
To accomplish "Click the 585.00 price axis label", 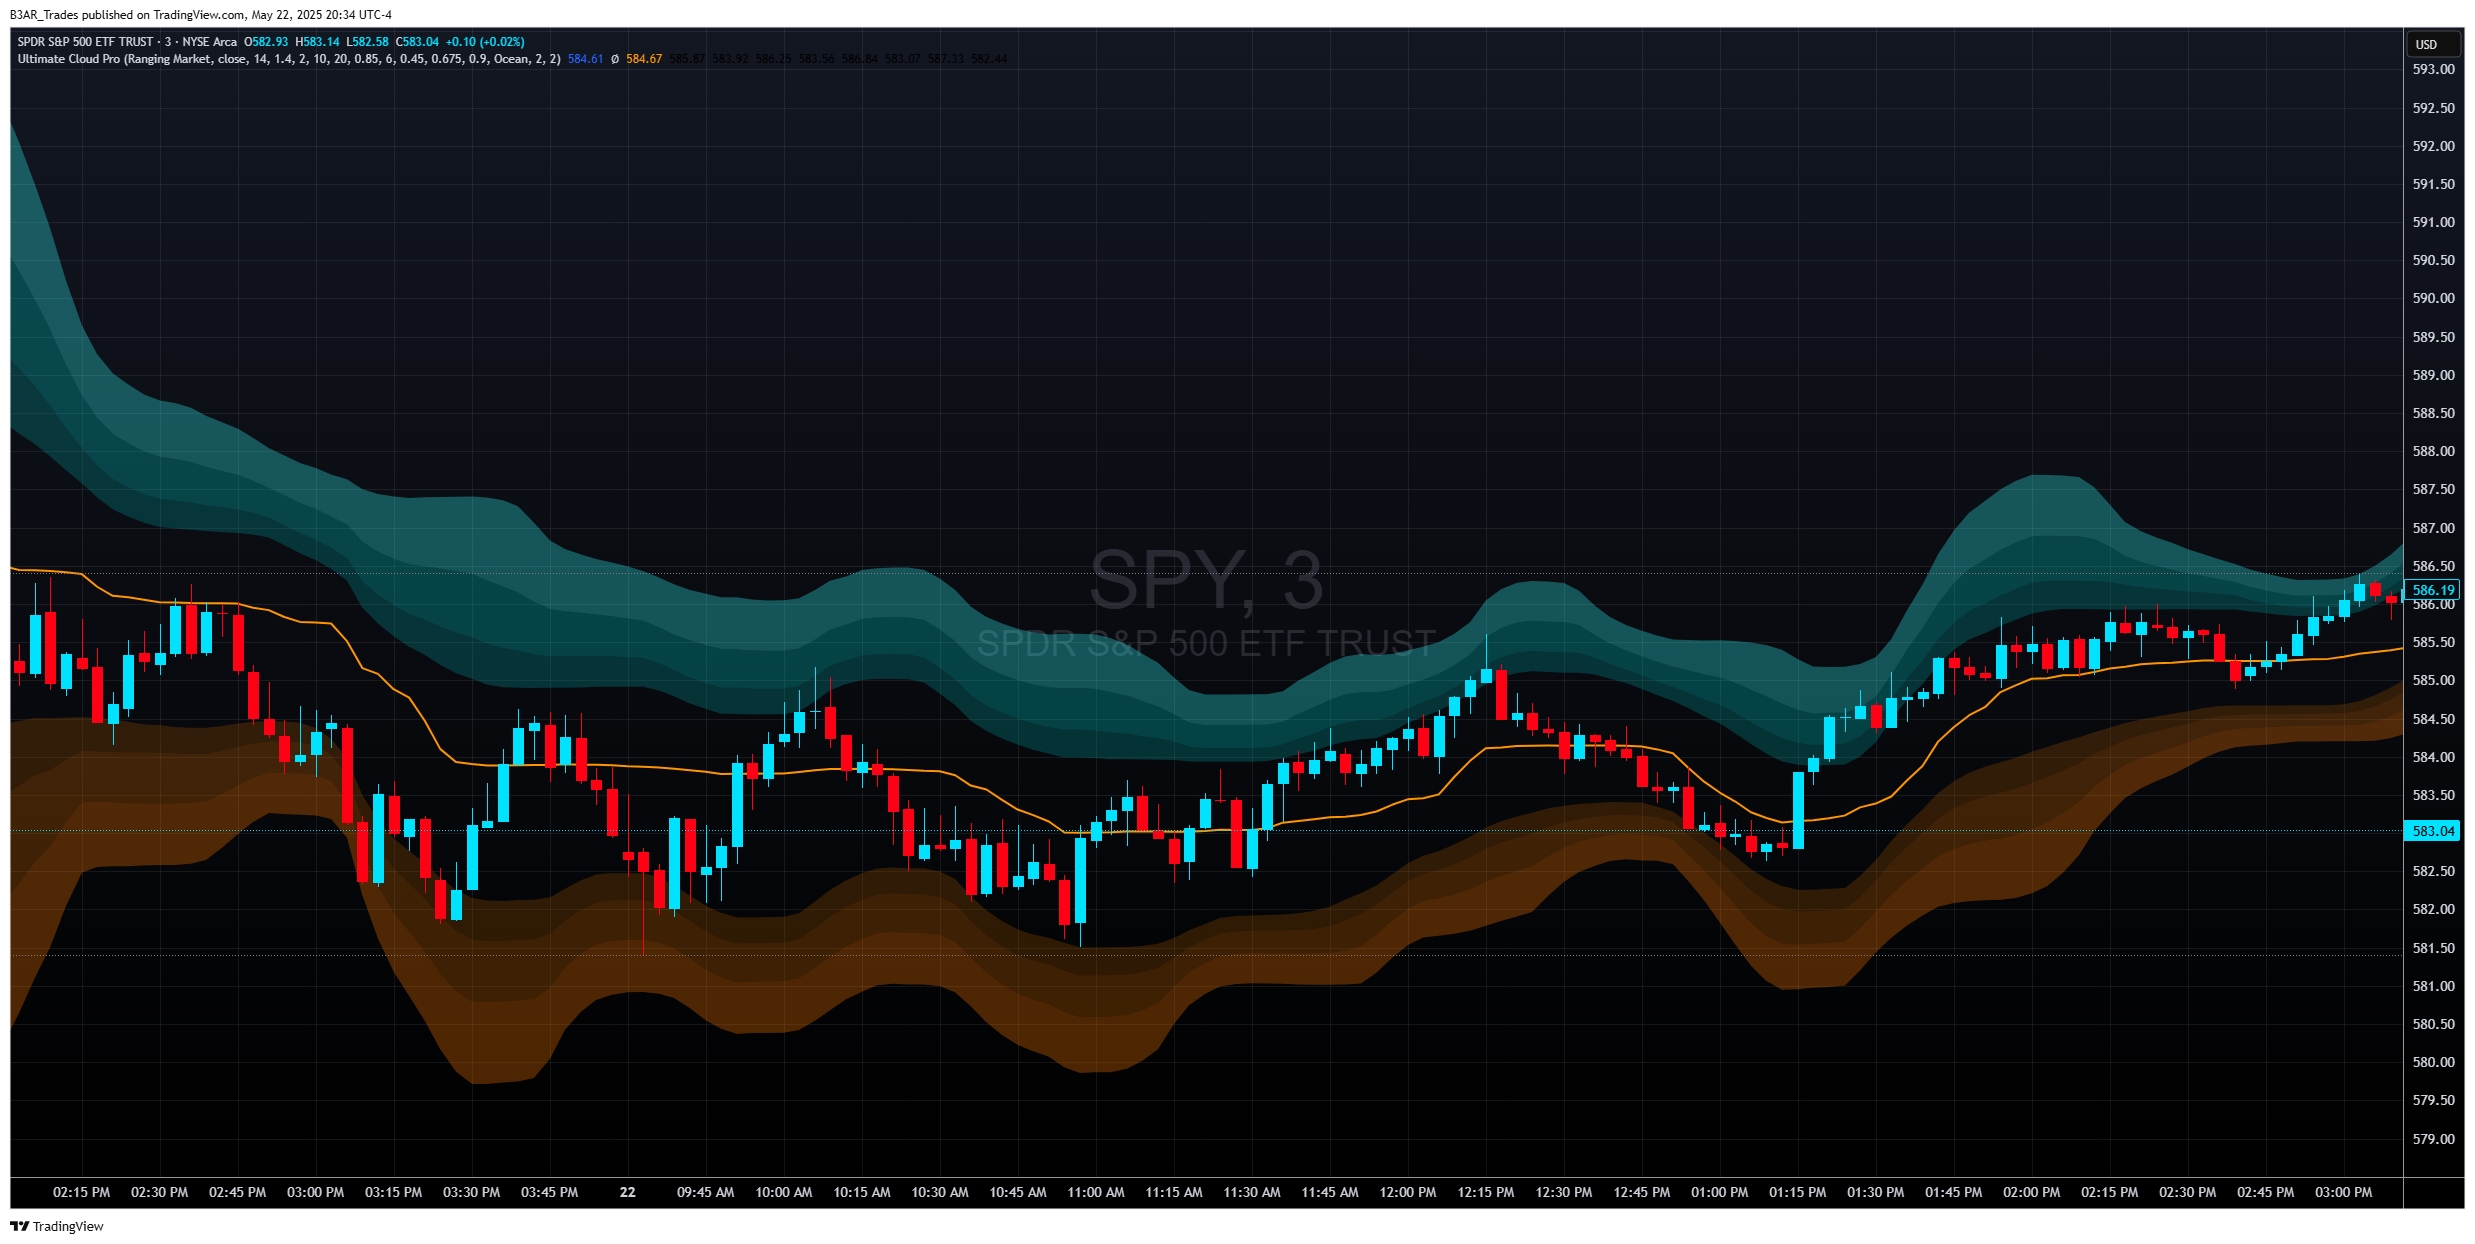I will 2433,680.
